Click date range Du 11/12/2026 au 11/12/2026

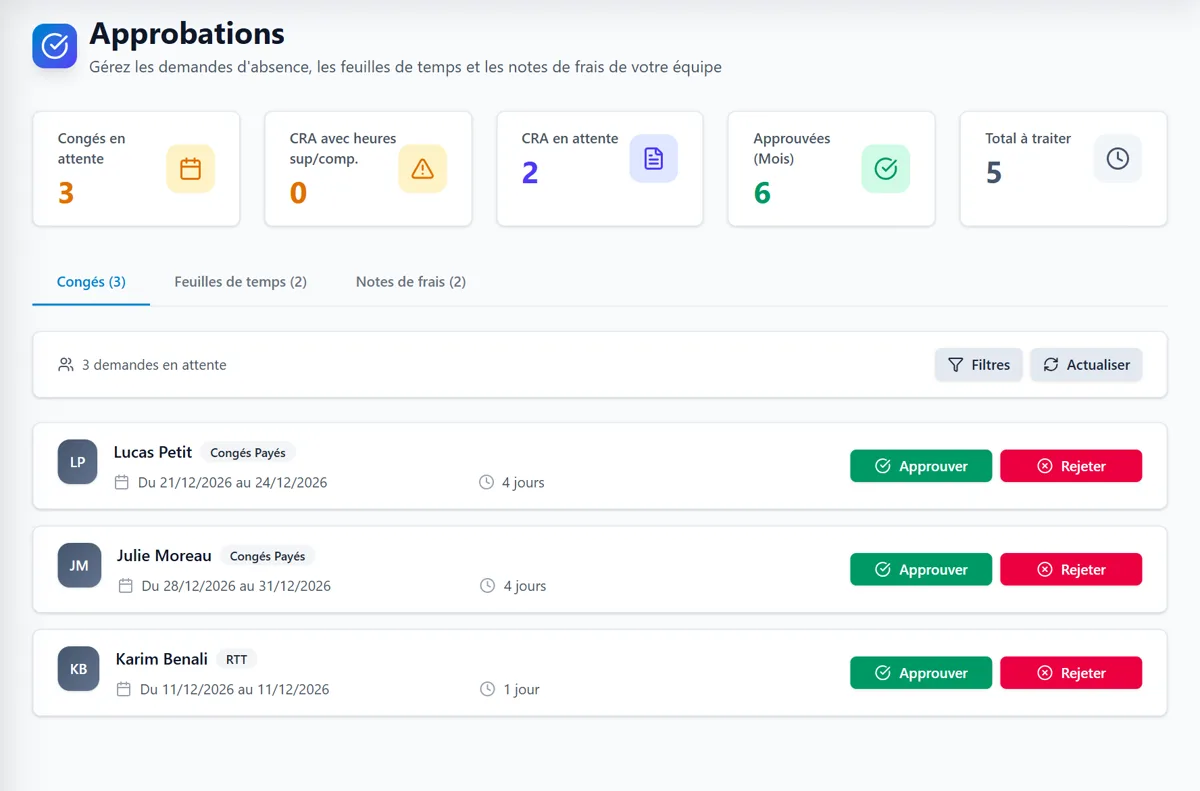235,690
